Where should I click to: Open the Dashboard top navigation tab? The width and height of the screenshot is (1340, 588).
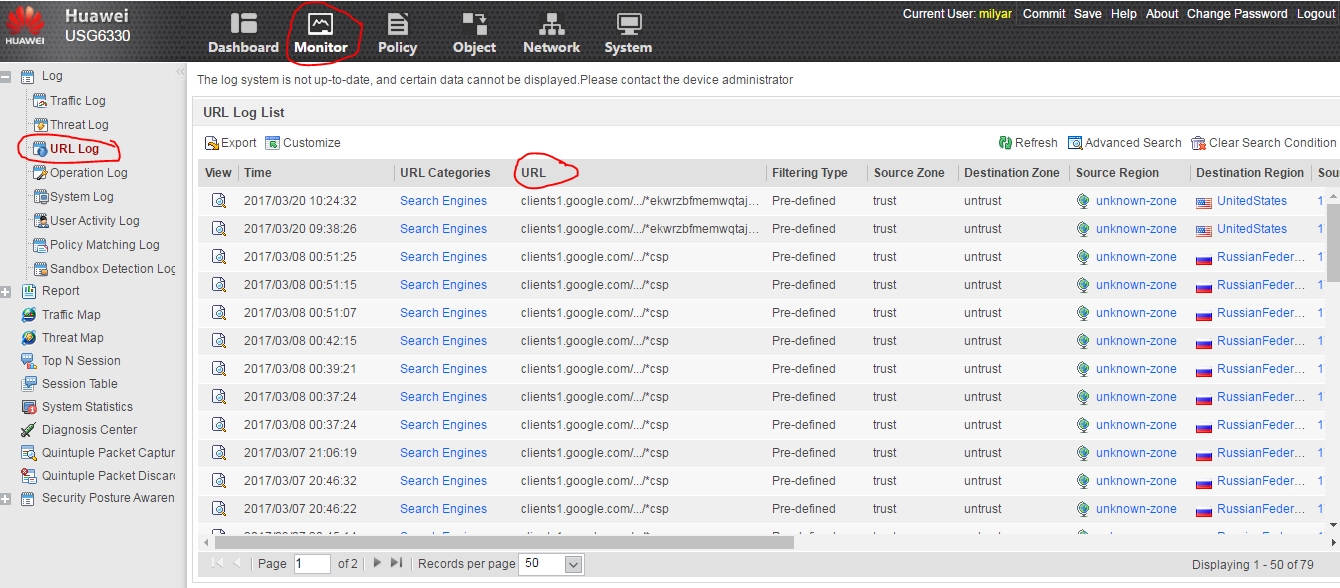(243, 33)
